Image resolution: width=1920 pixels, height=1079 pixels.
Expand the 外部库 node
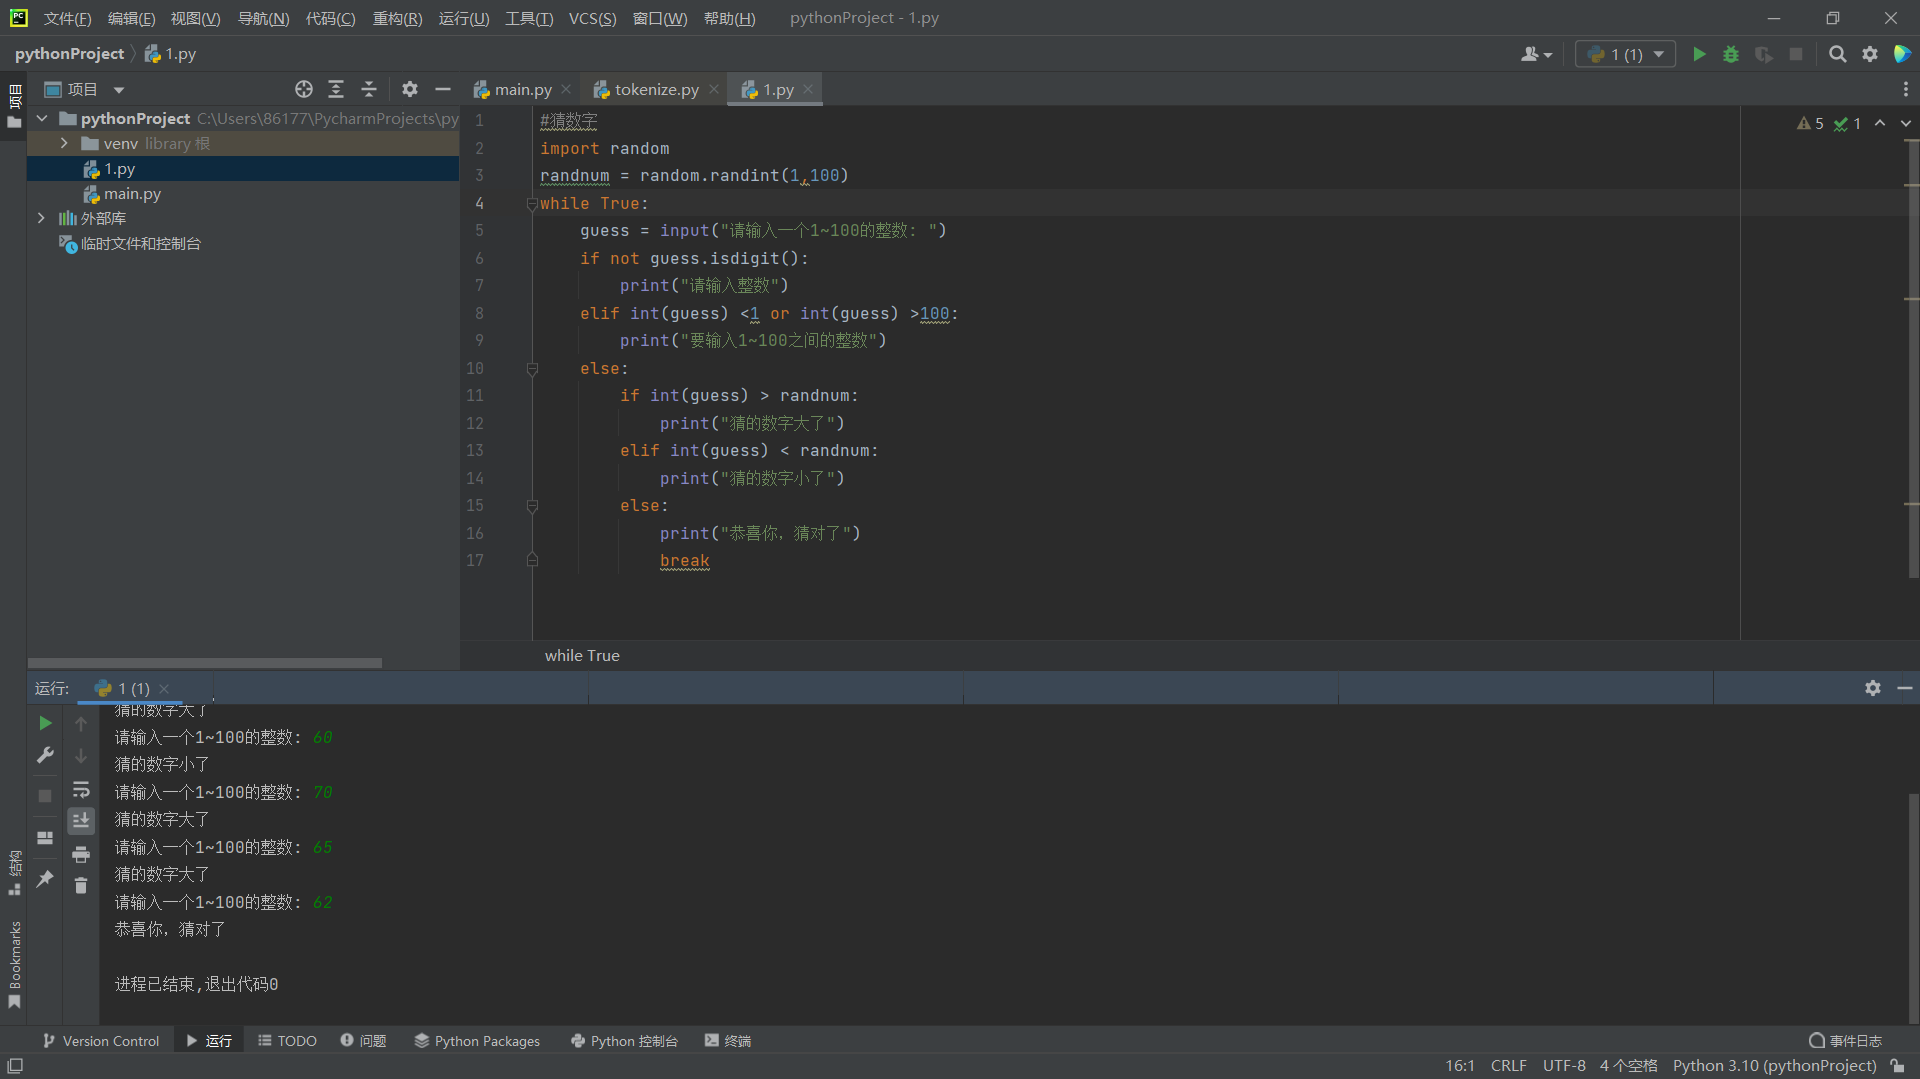pos(41,218)
